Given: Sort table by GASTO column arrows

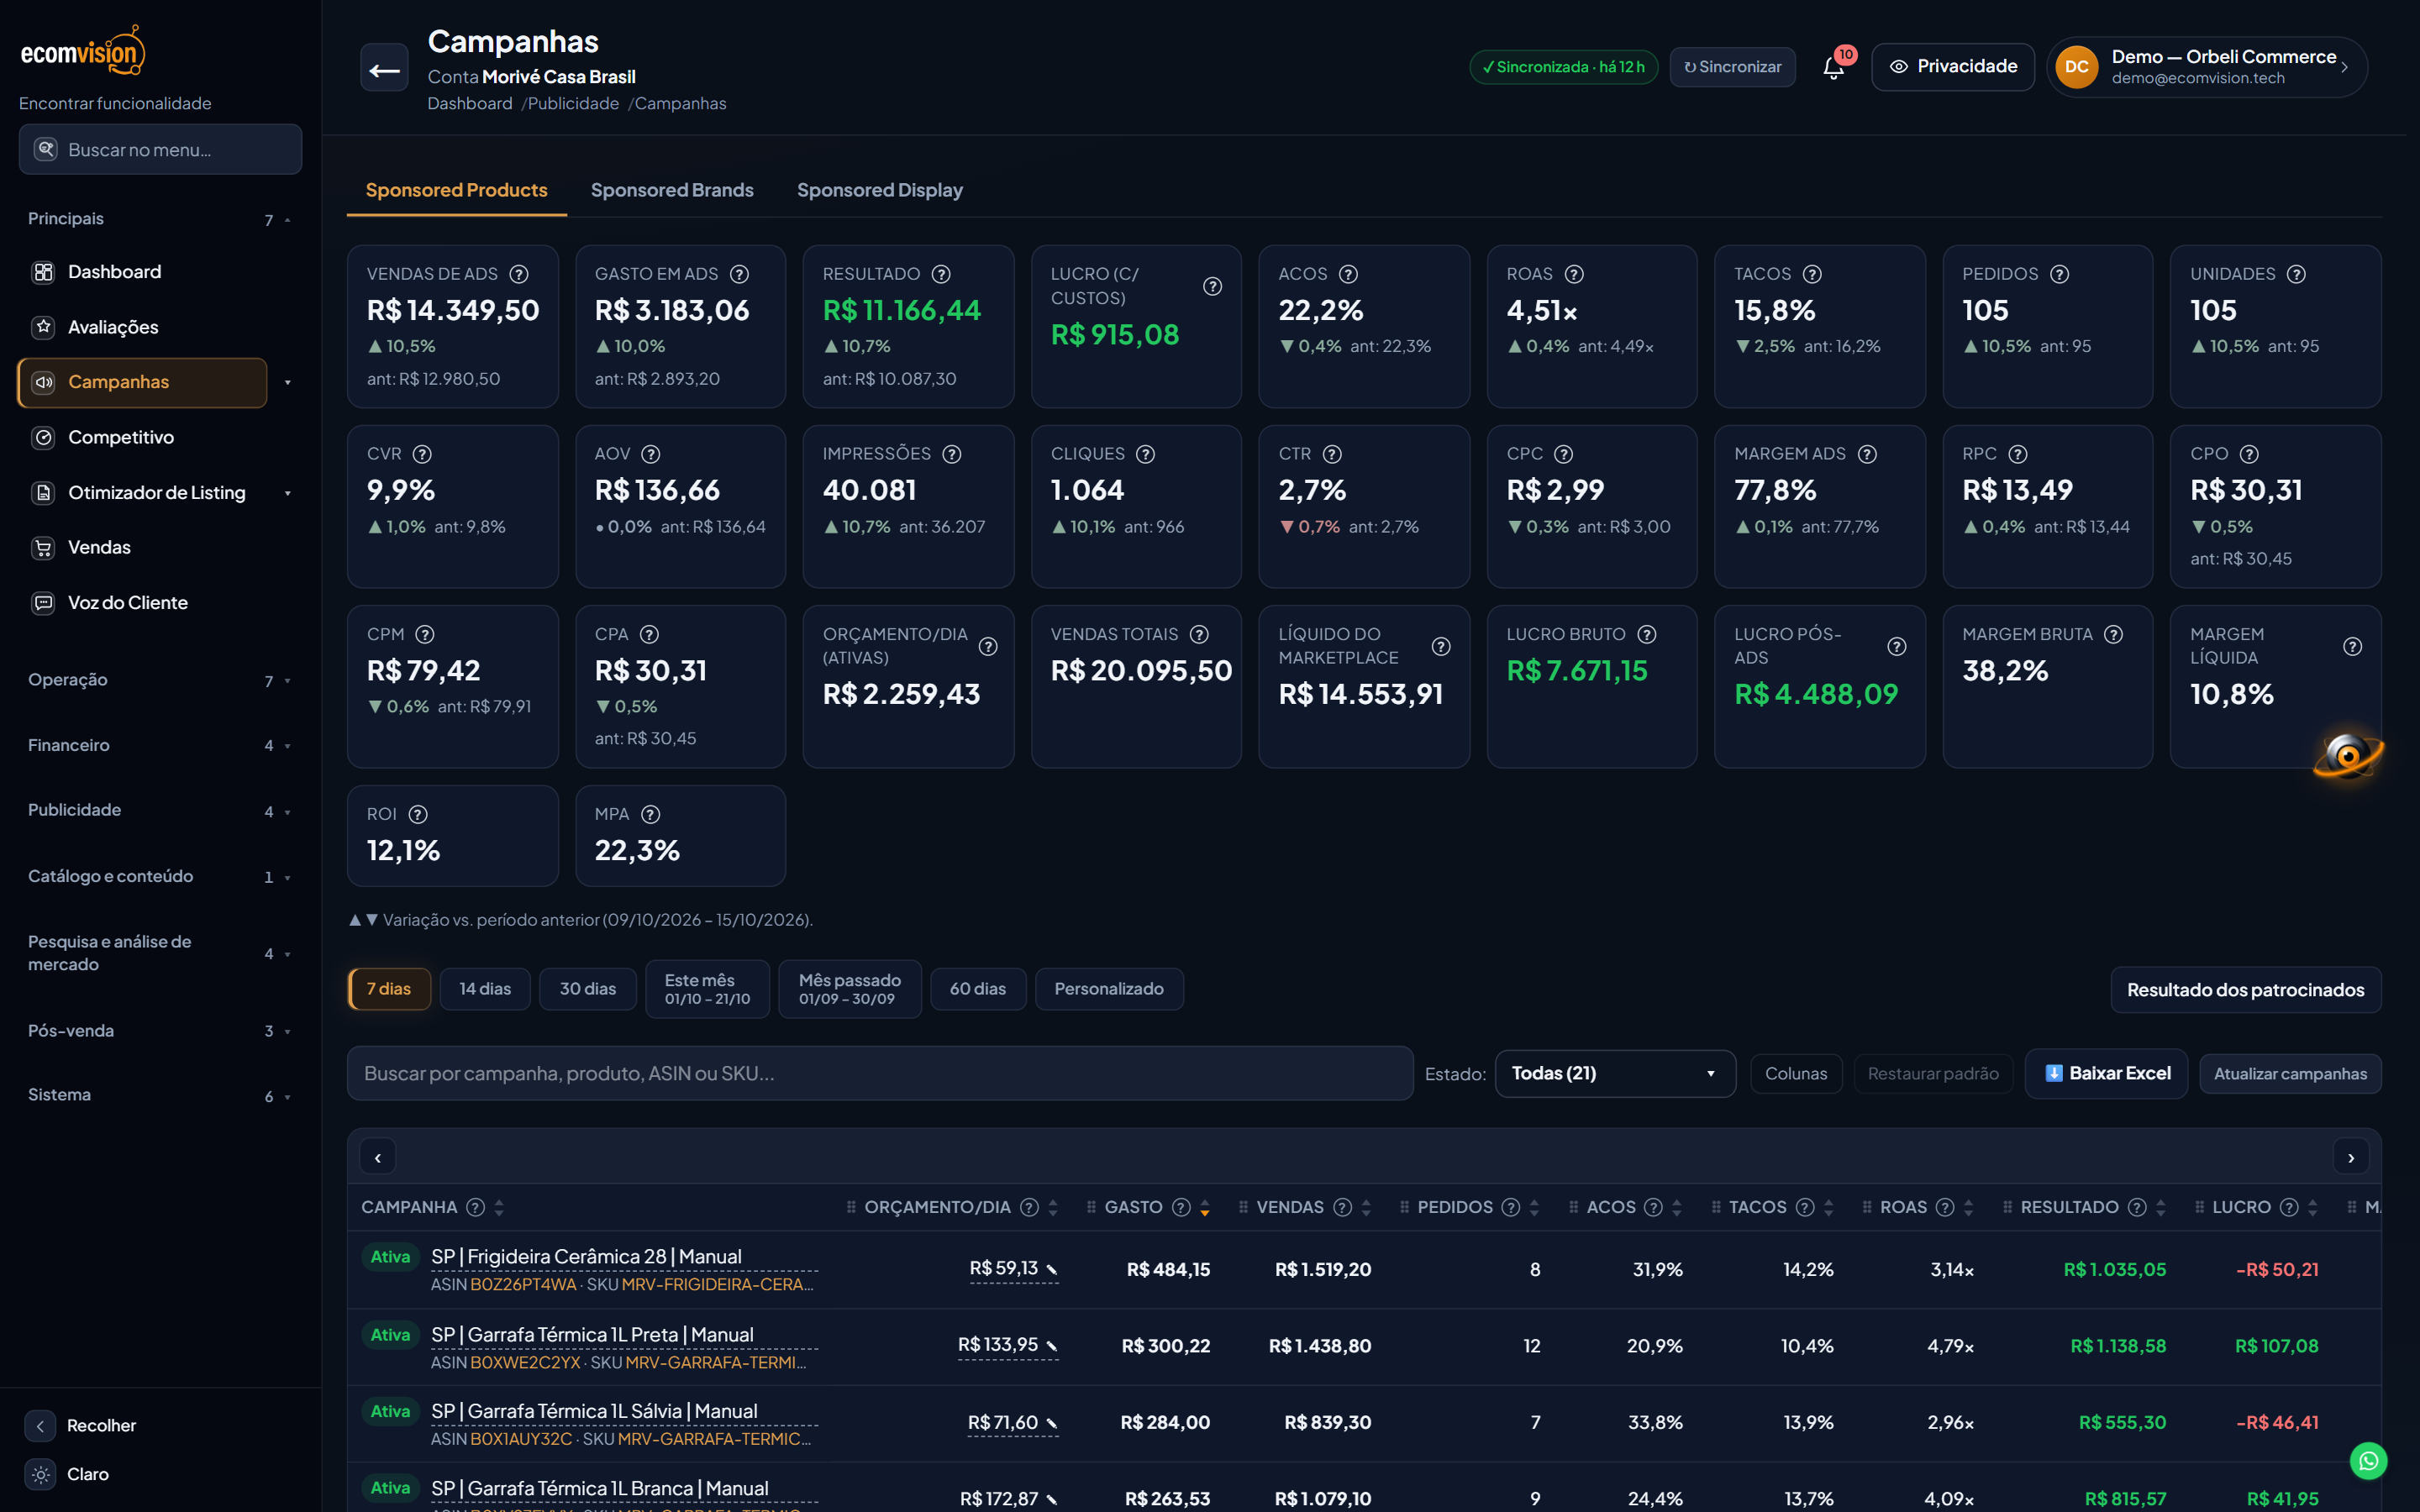Looking at the screenshot, I should [x=1205, y=1208].
